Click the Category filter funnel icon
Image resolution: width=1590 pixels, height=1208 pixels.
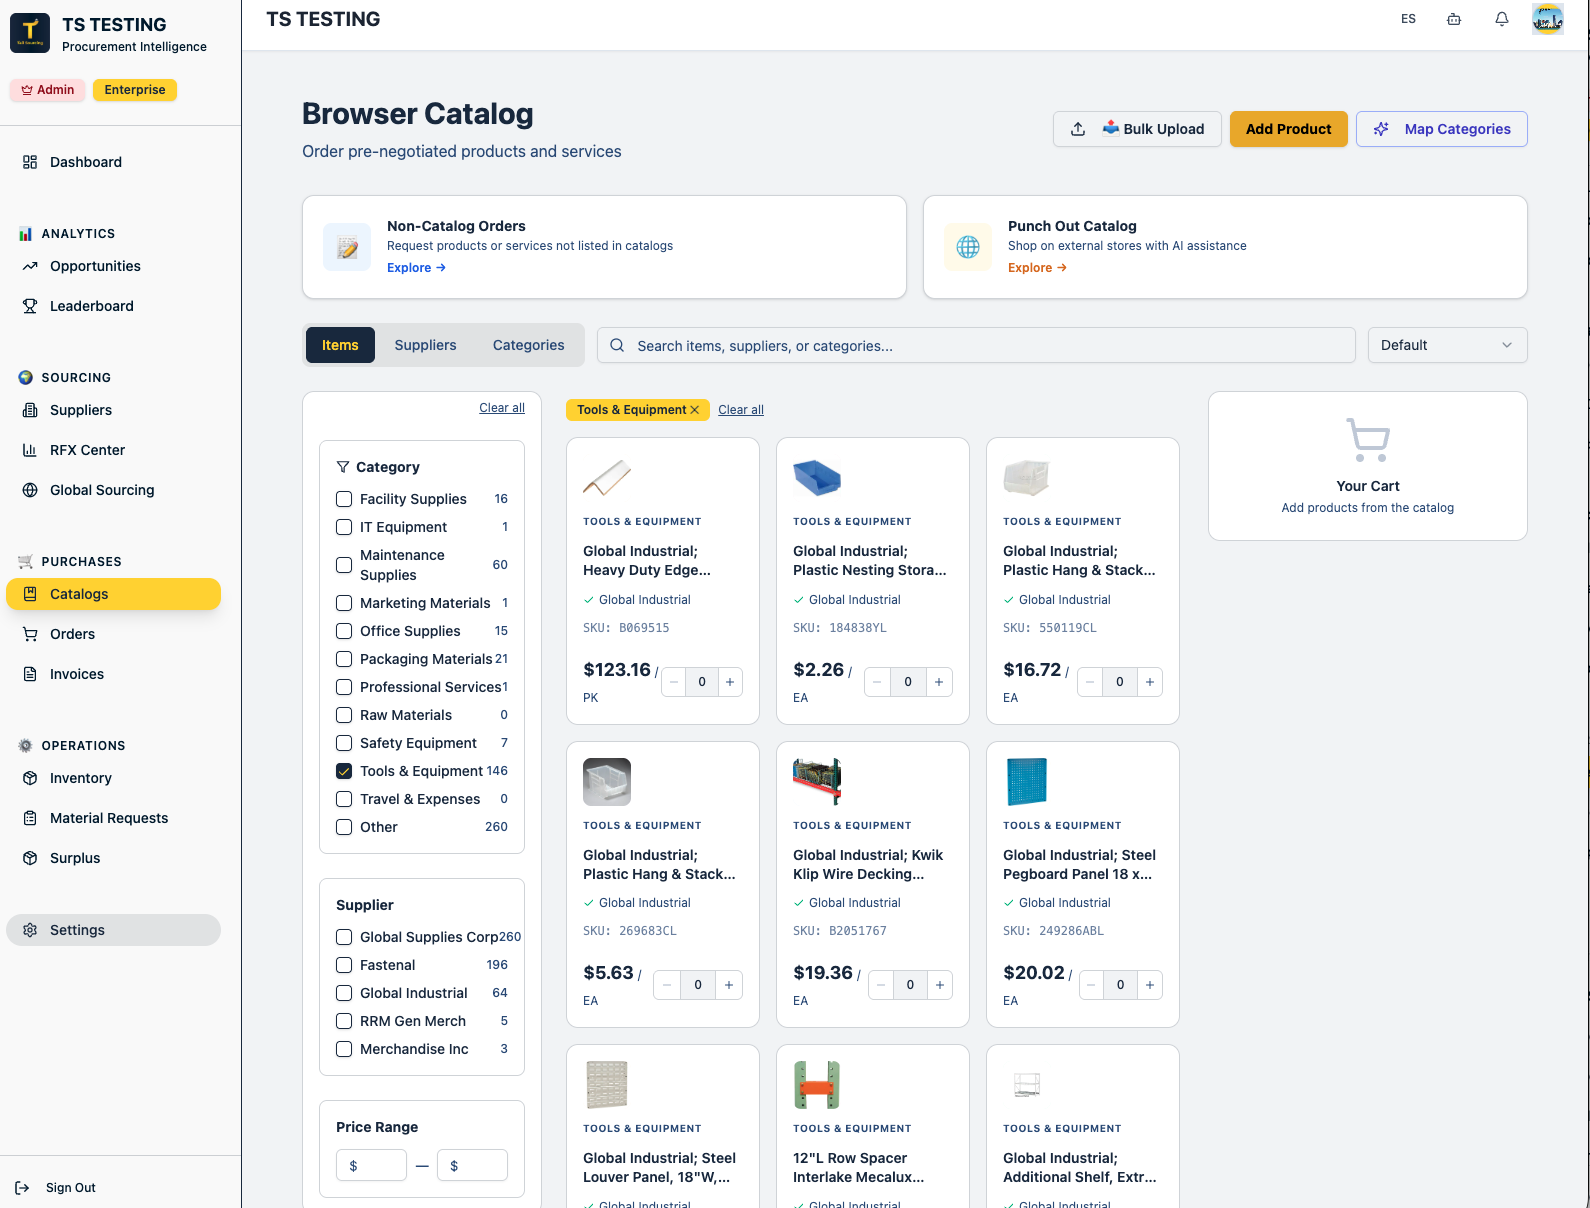[343, 467]
